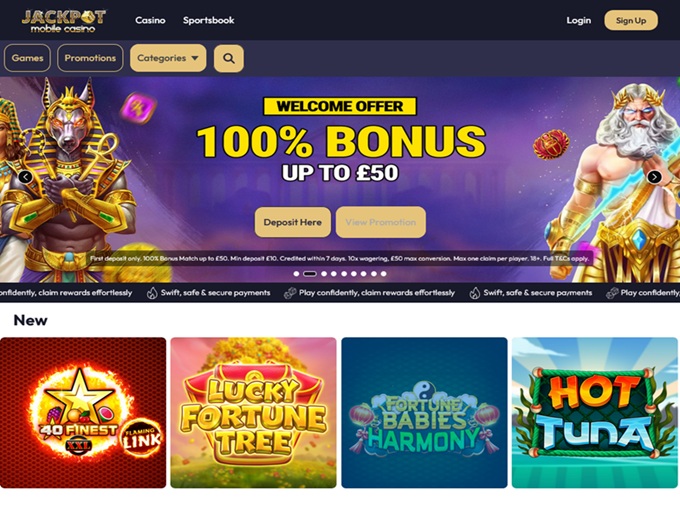This screenshot has width=680, height=511.
Task: Open the Promotions tab
Action: click(90, 58)
